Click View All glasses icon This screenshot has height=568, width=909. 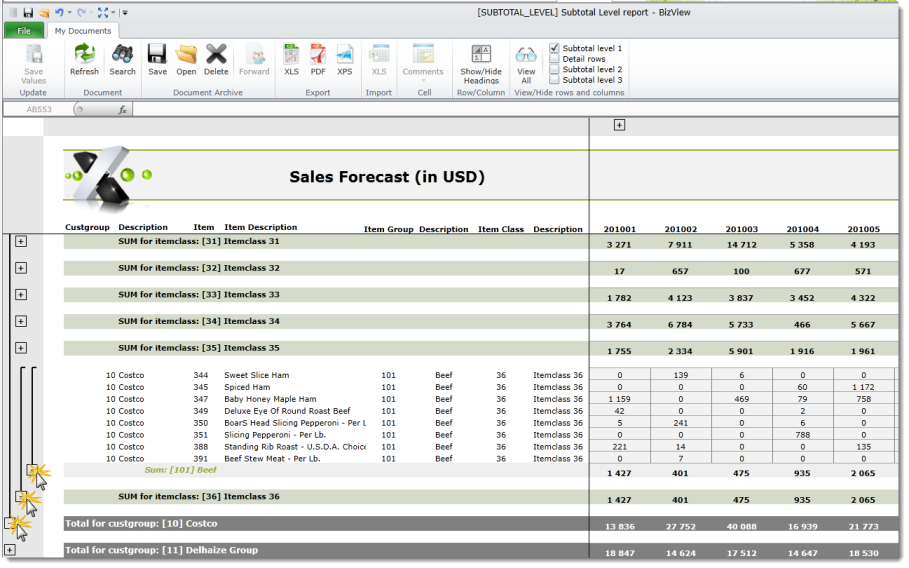pyautogui.click(x=526, y=64)
